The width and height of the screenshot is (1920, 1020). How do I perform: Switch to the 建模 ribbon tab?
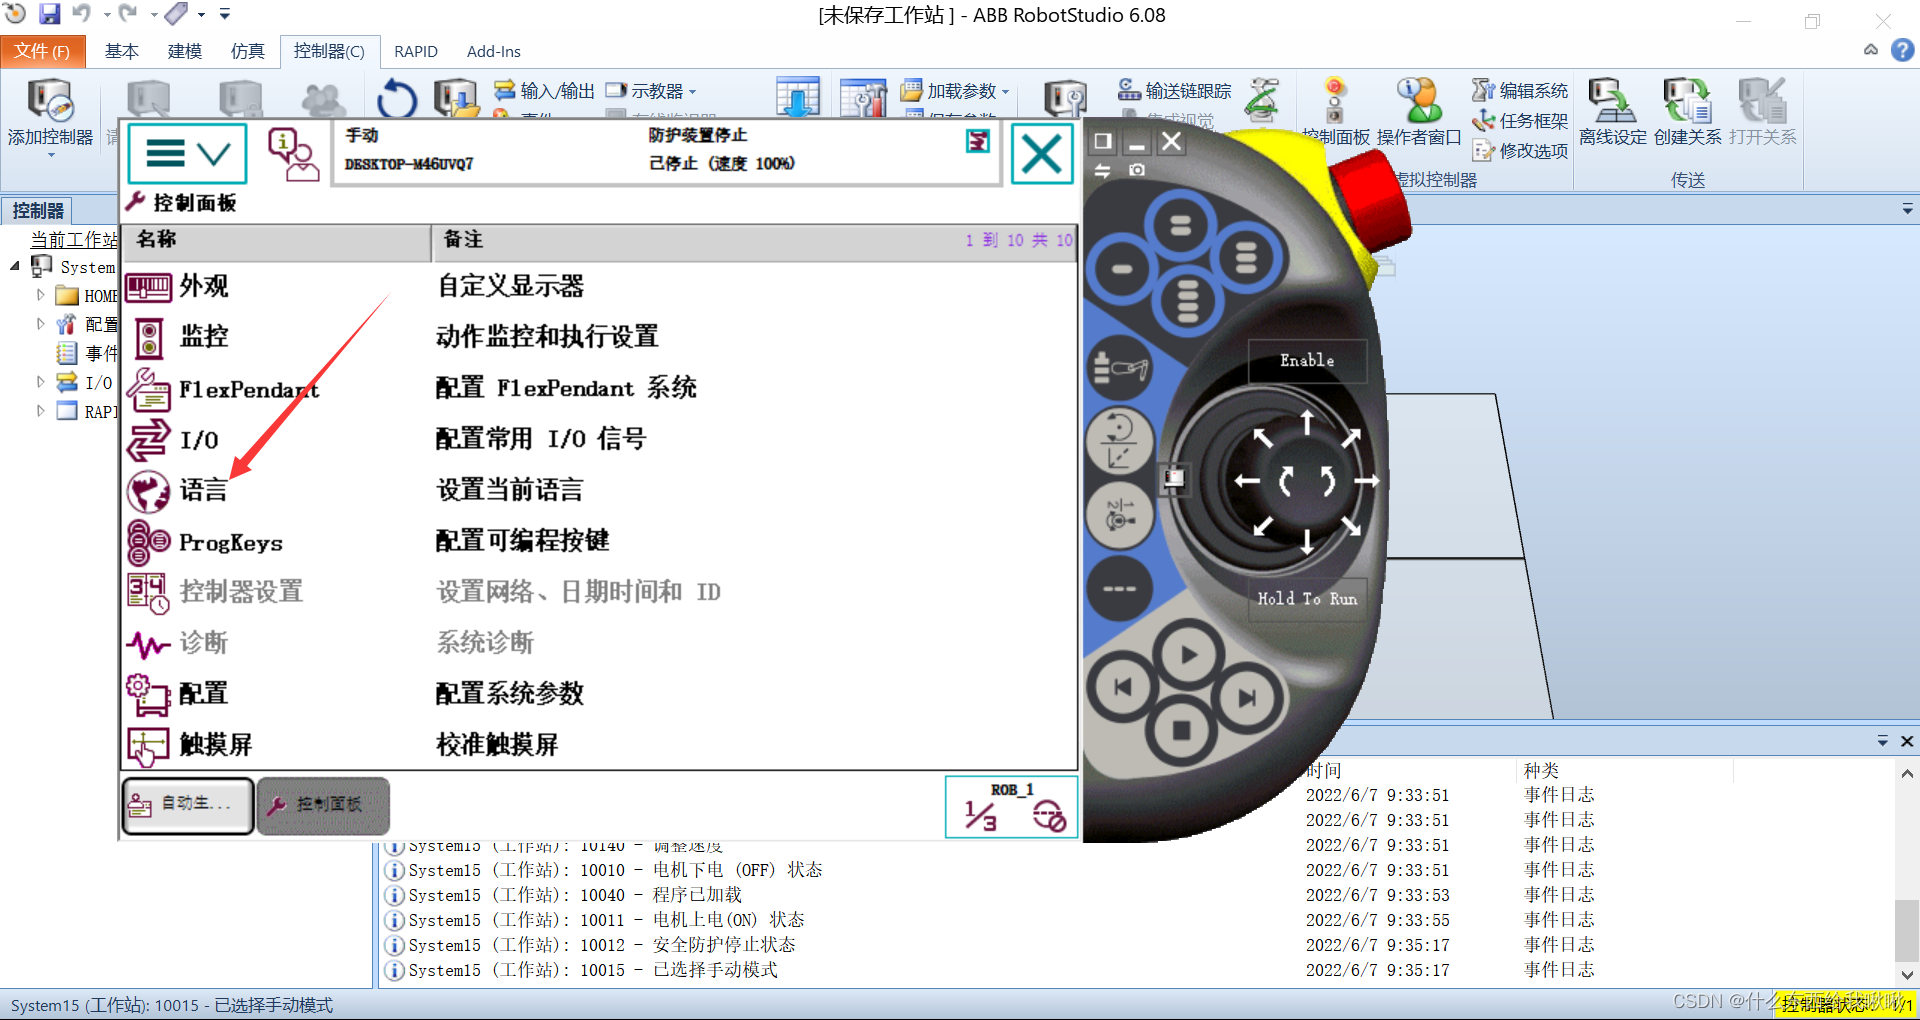coord(185,51)
